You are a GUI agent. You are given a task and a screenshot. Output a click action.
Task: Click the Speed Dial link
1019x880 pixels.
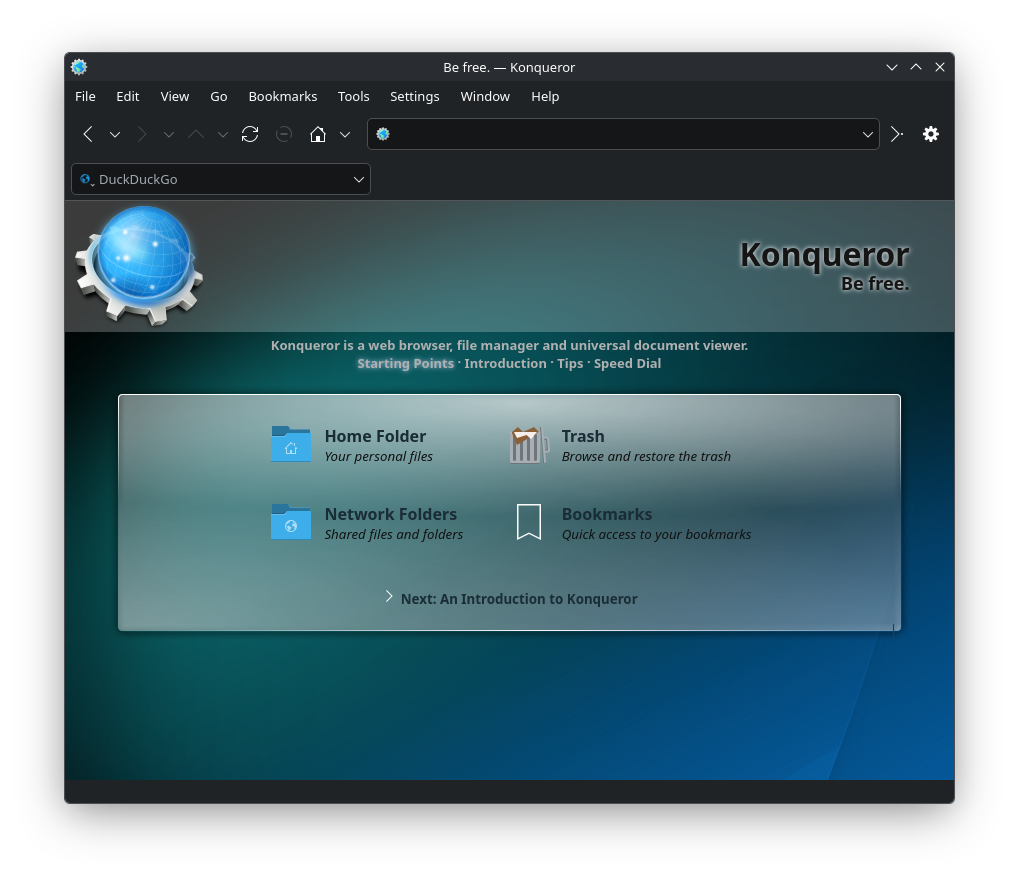pos(627,363)
